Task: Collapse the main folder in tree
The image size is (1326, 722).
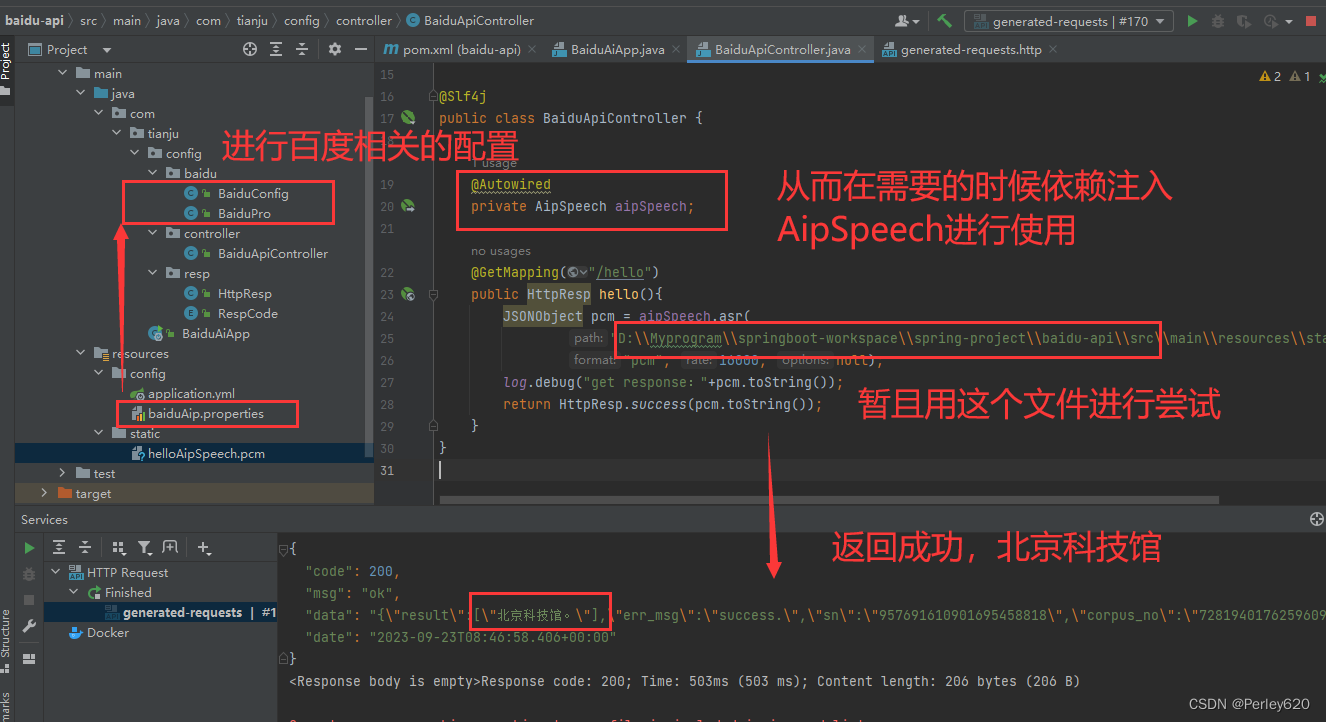Action: click(62, 73)
